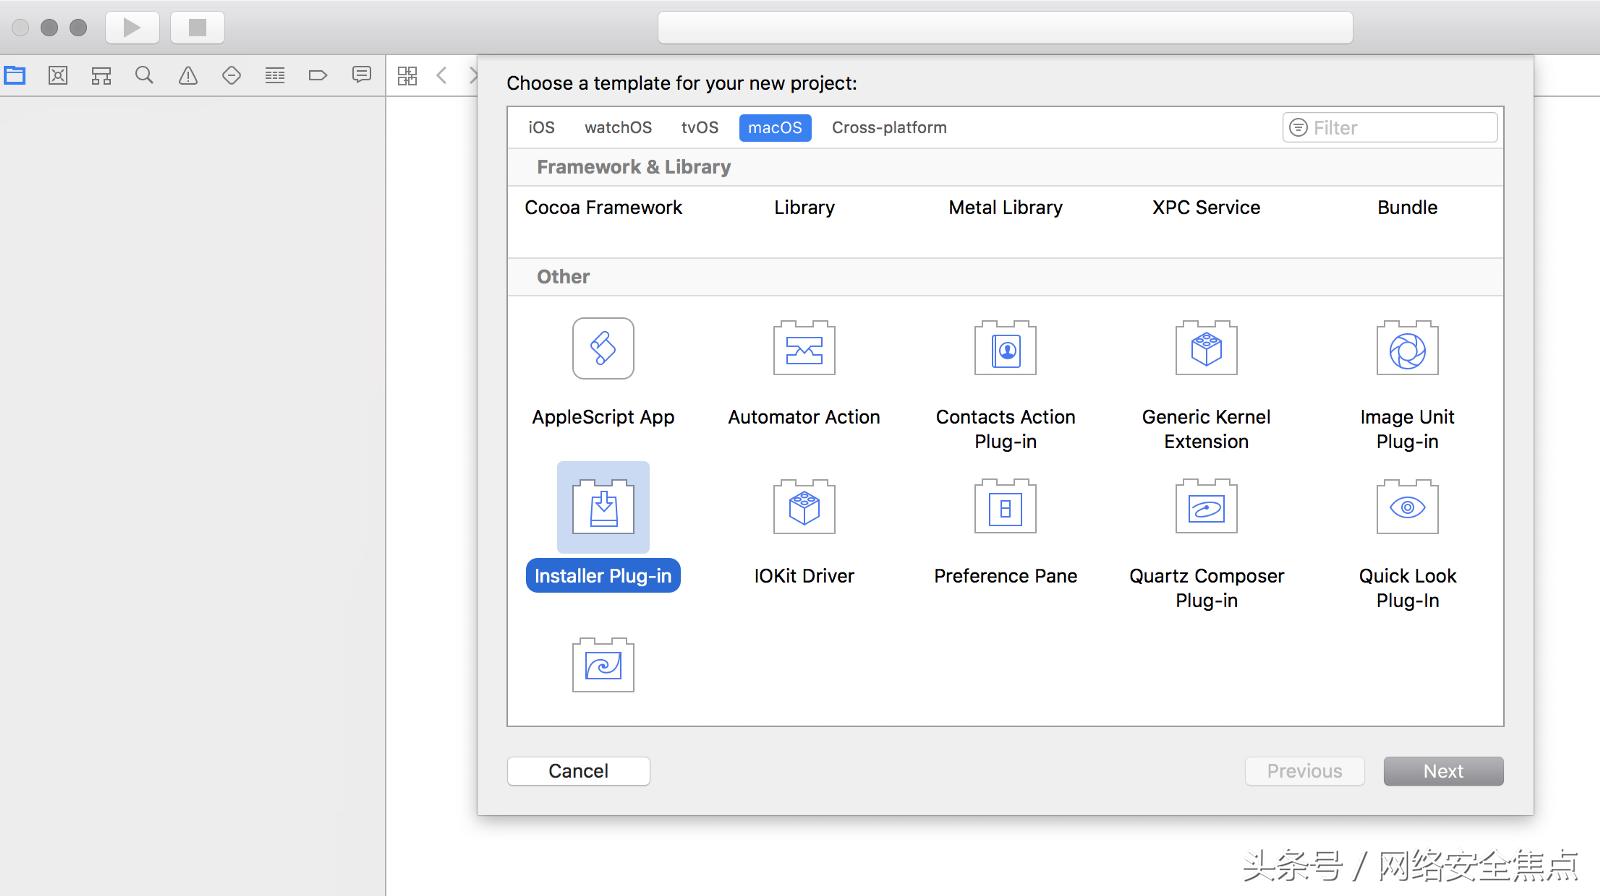Click the Framework & Library section header
1600x896 pixels.
click(x=634, y=167)
